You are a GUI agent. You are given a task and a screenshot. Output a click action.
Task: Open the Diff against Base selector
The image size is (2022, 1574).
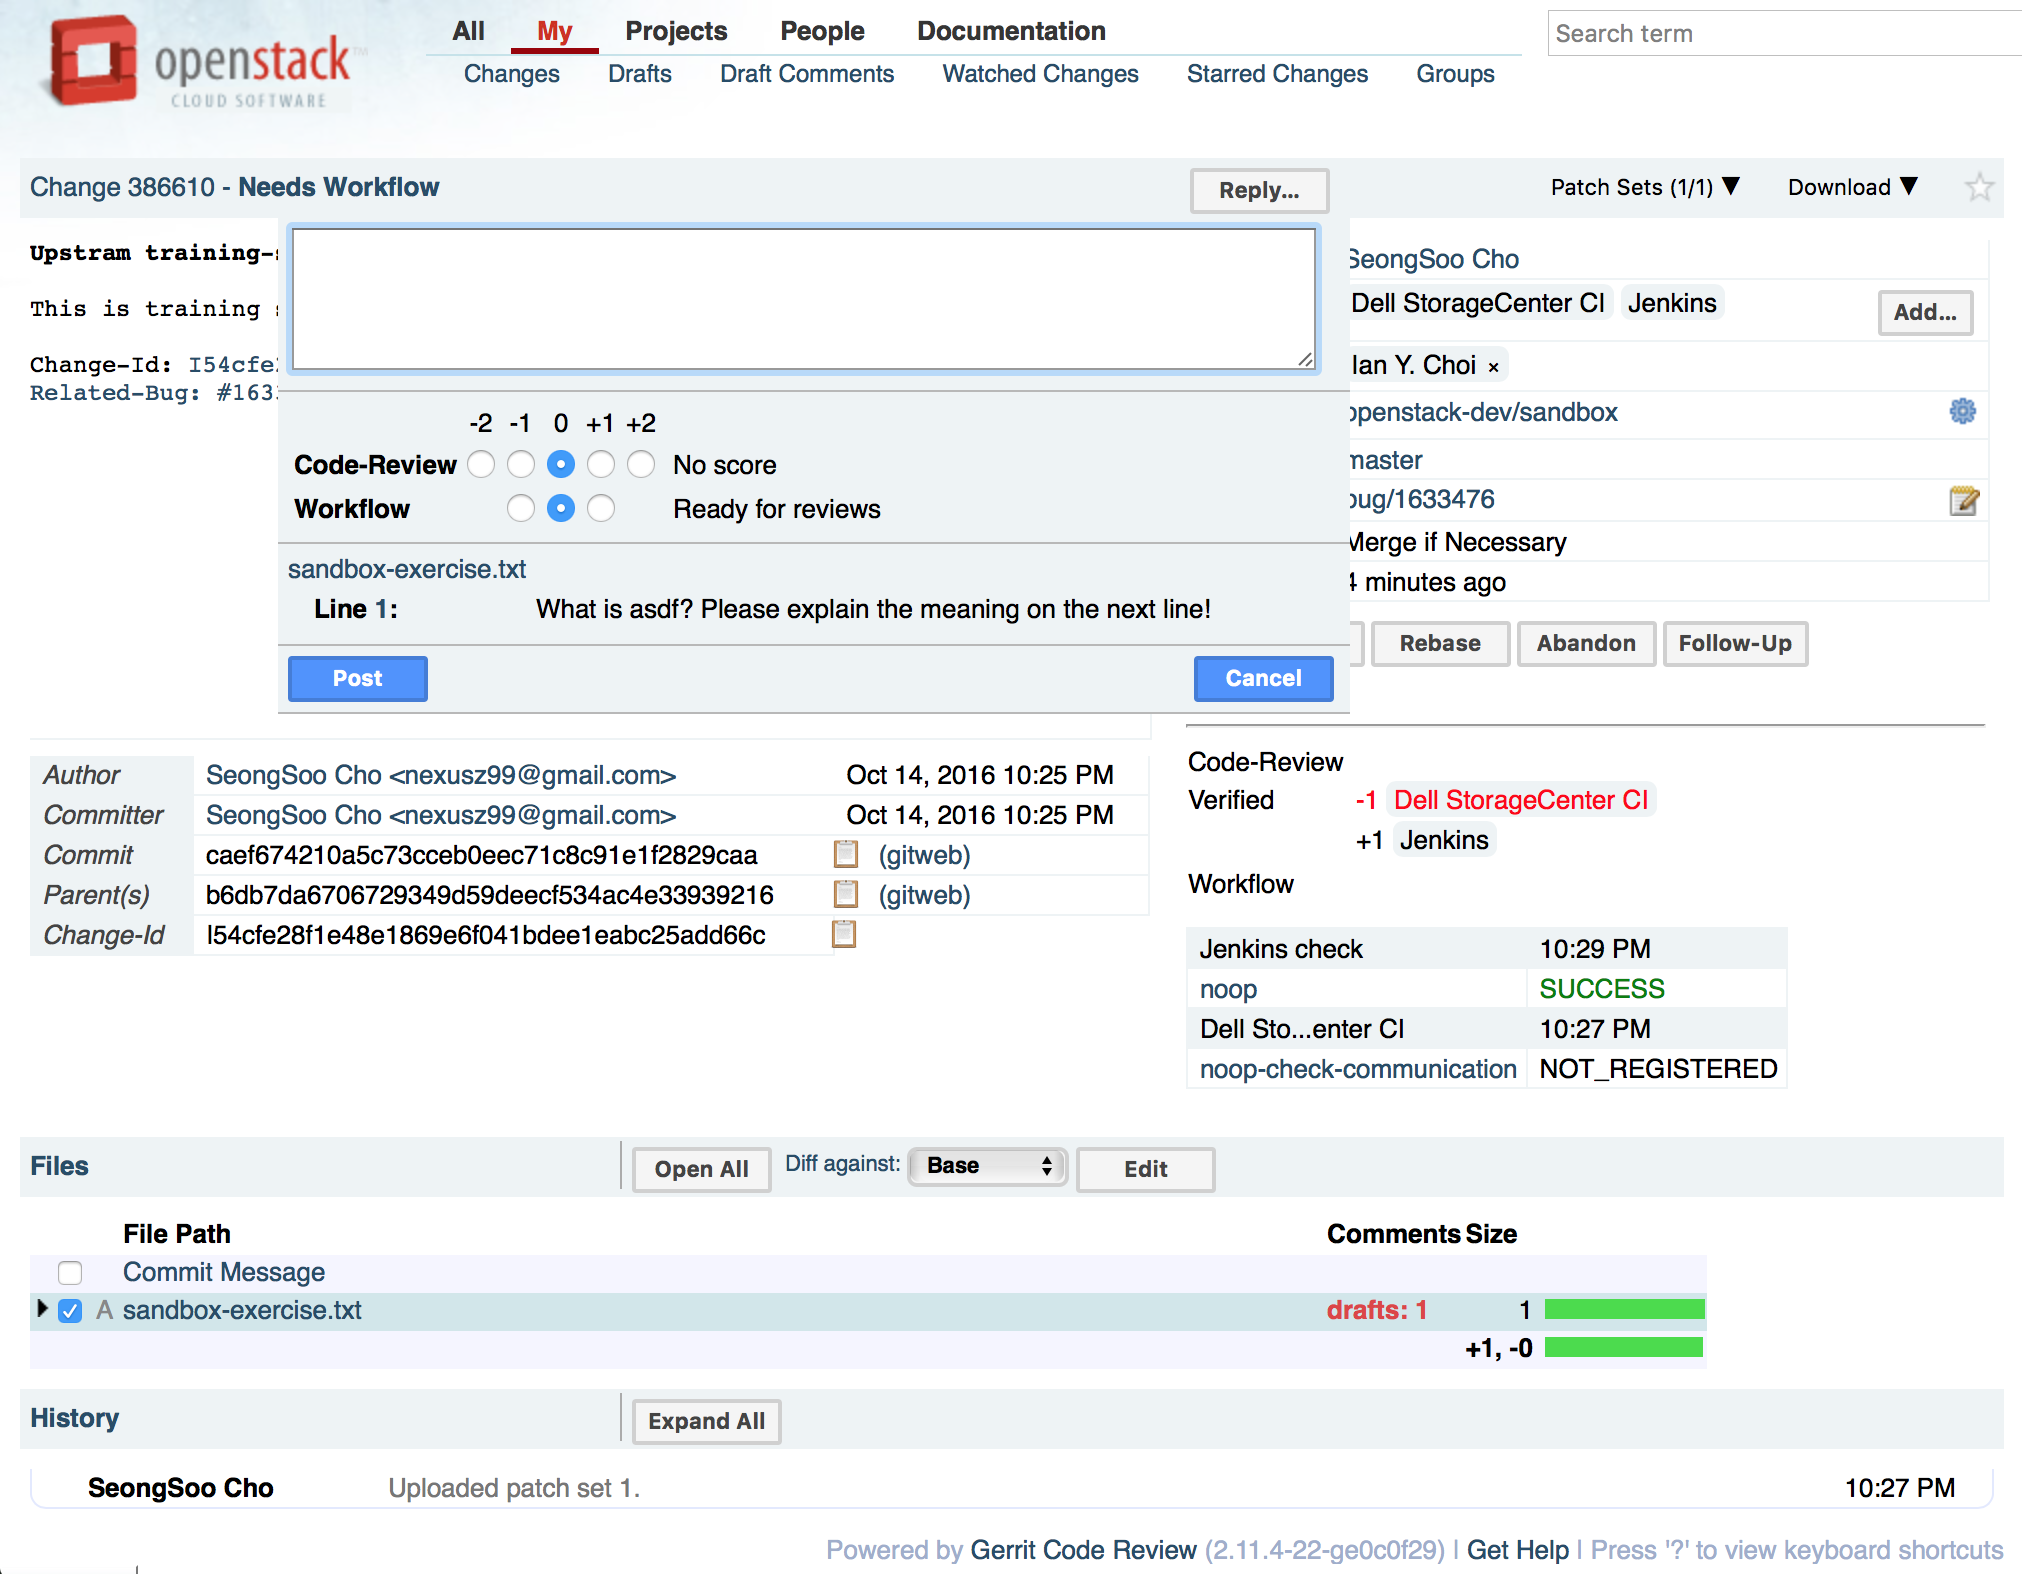pos(987,1166)
